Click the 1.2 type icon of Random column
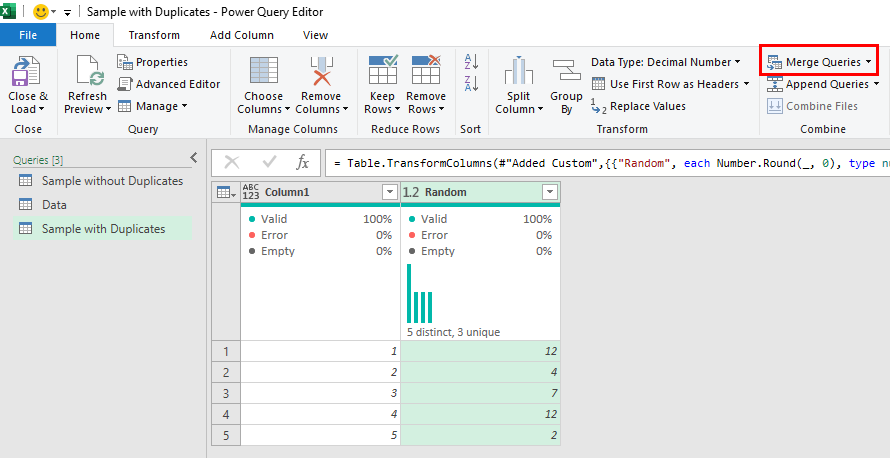 (x=411, y=192)
